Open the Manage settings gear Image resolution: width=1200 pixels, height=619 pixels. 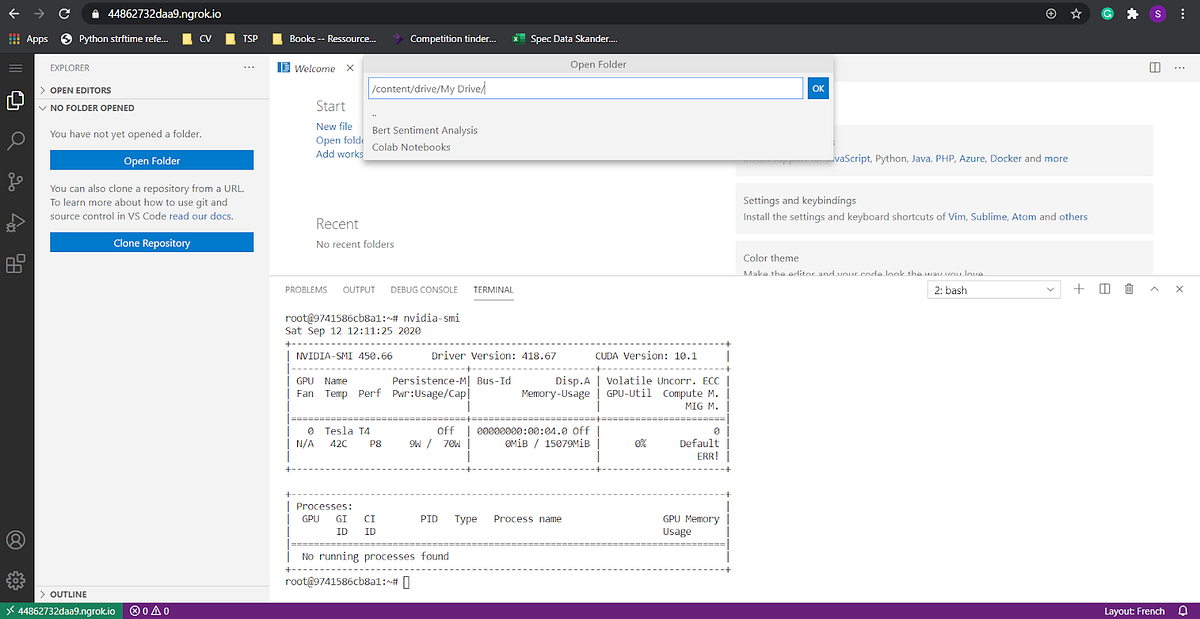[x=14, y=580]
